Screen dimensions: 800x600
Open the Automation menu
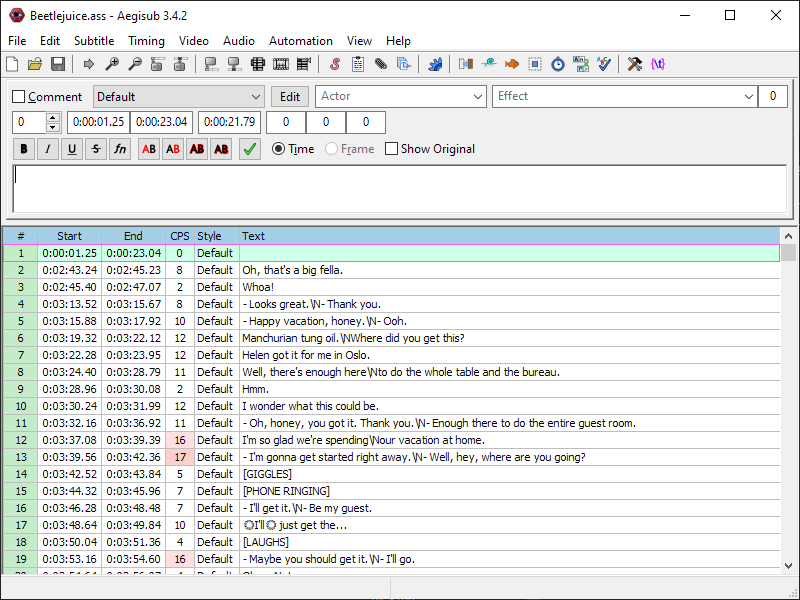(x=300, y=41)
